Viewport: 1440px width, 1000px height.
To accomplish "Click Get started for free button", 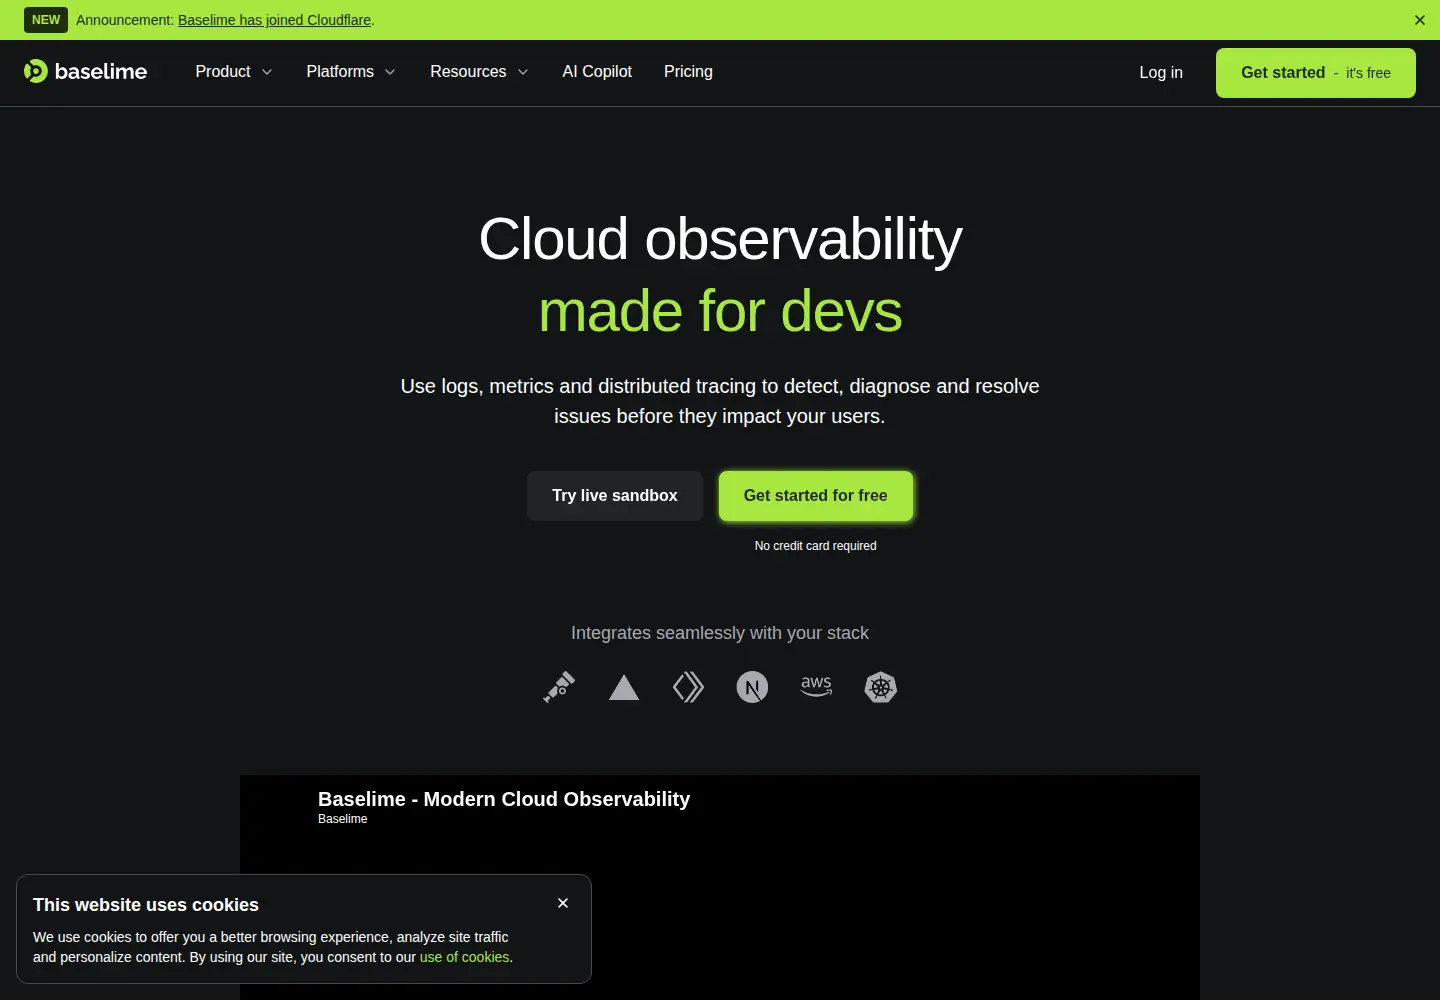I will [x=816, y=496].
